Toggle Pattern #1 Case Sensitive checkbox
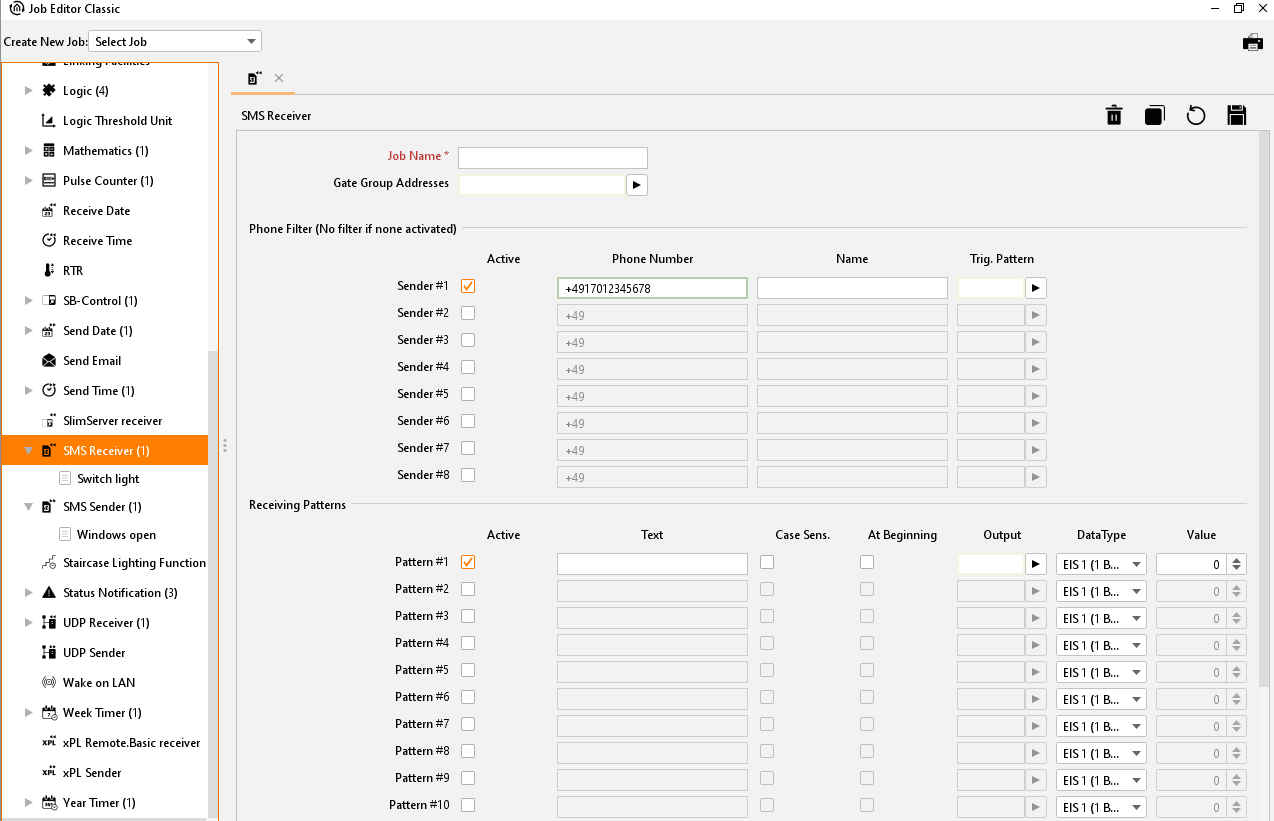 click(x=767, y=562)
